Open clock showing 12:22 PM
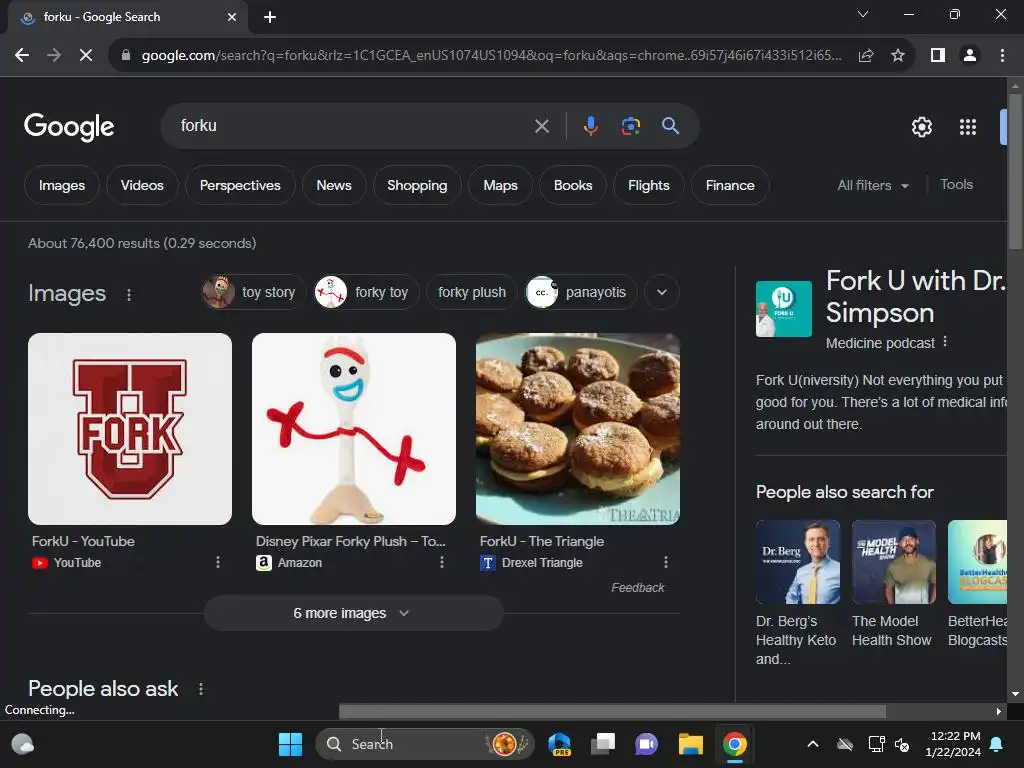This screenshot has width=1024, height=768. (x=953, y=744)
